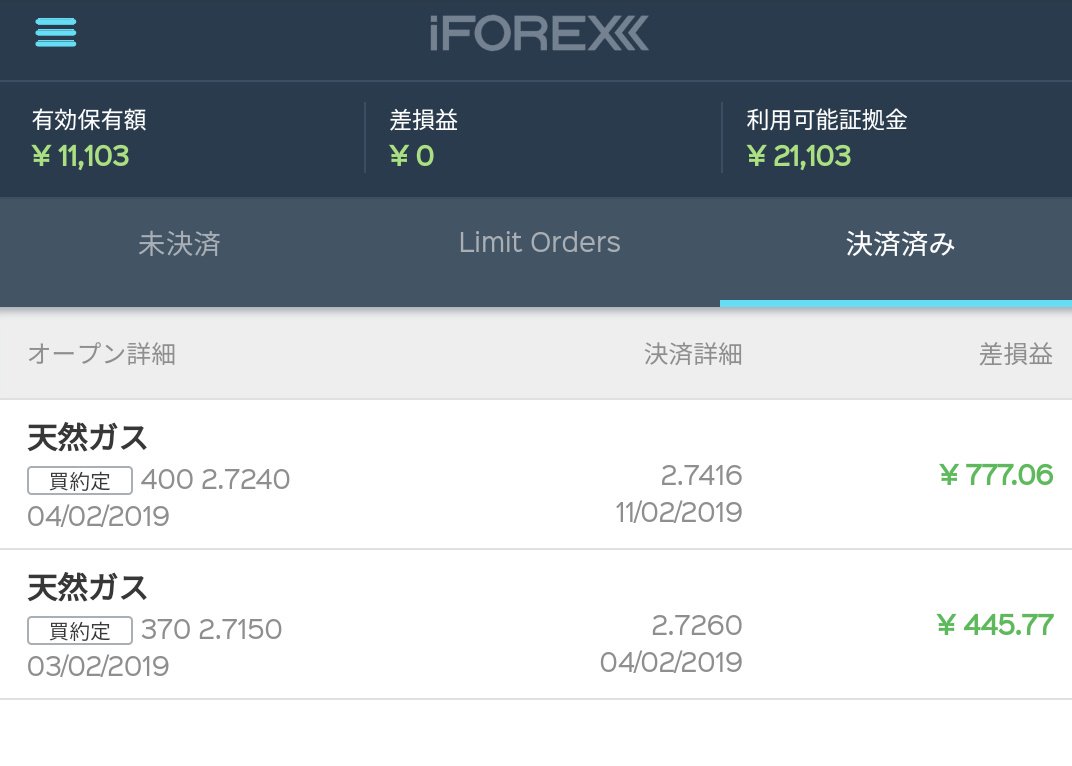Click the ¥777.06 profit amount
Image resolution: width=1072 pixels, height=766 pixels.
(x=996, y=475)
